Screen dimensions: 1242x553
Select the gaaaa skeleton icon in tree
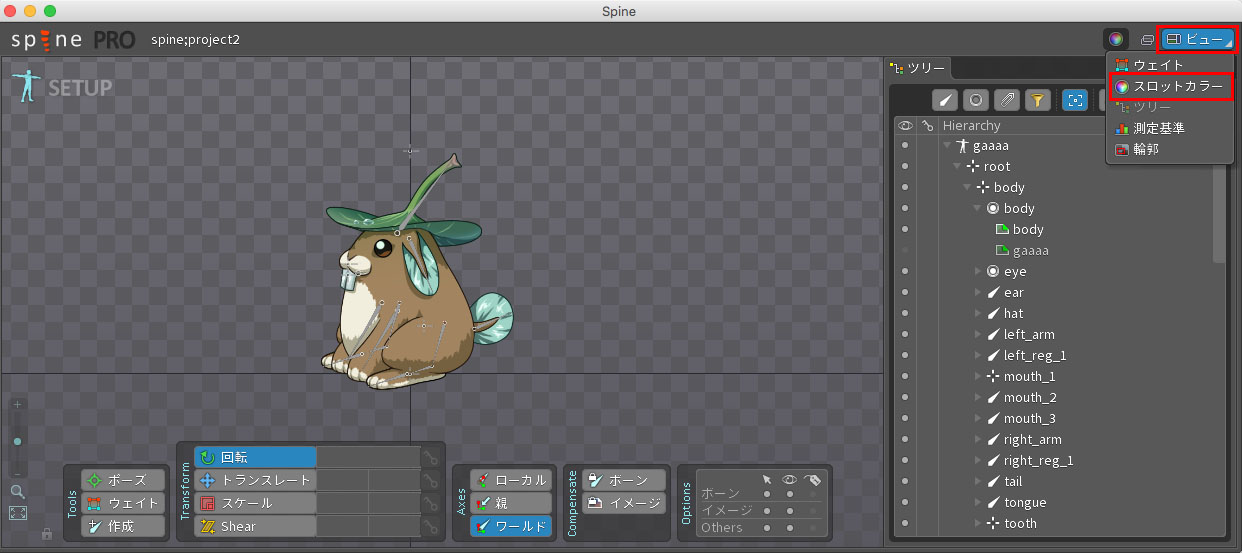click(x=963, y=146)
